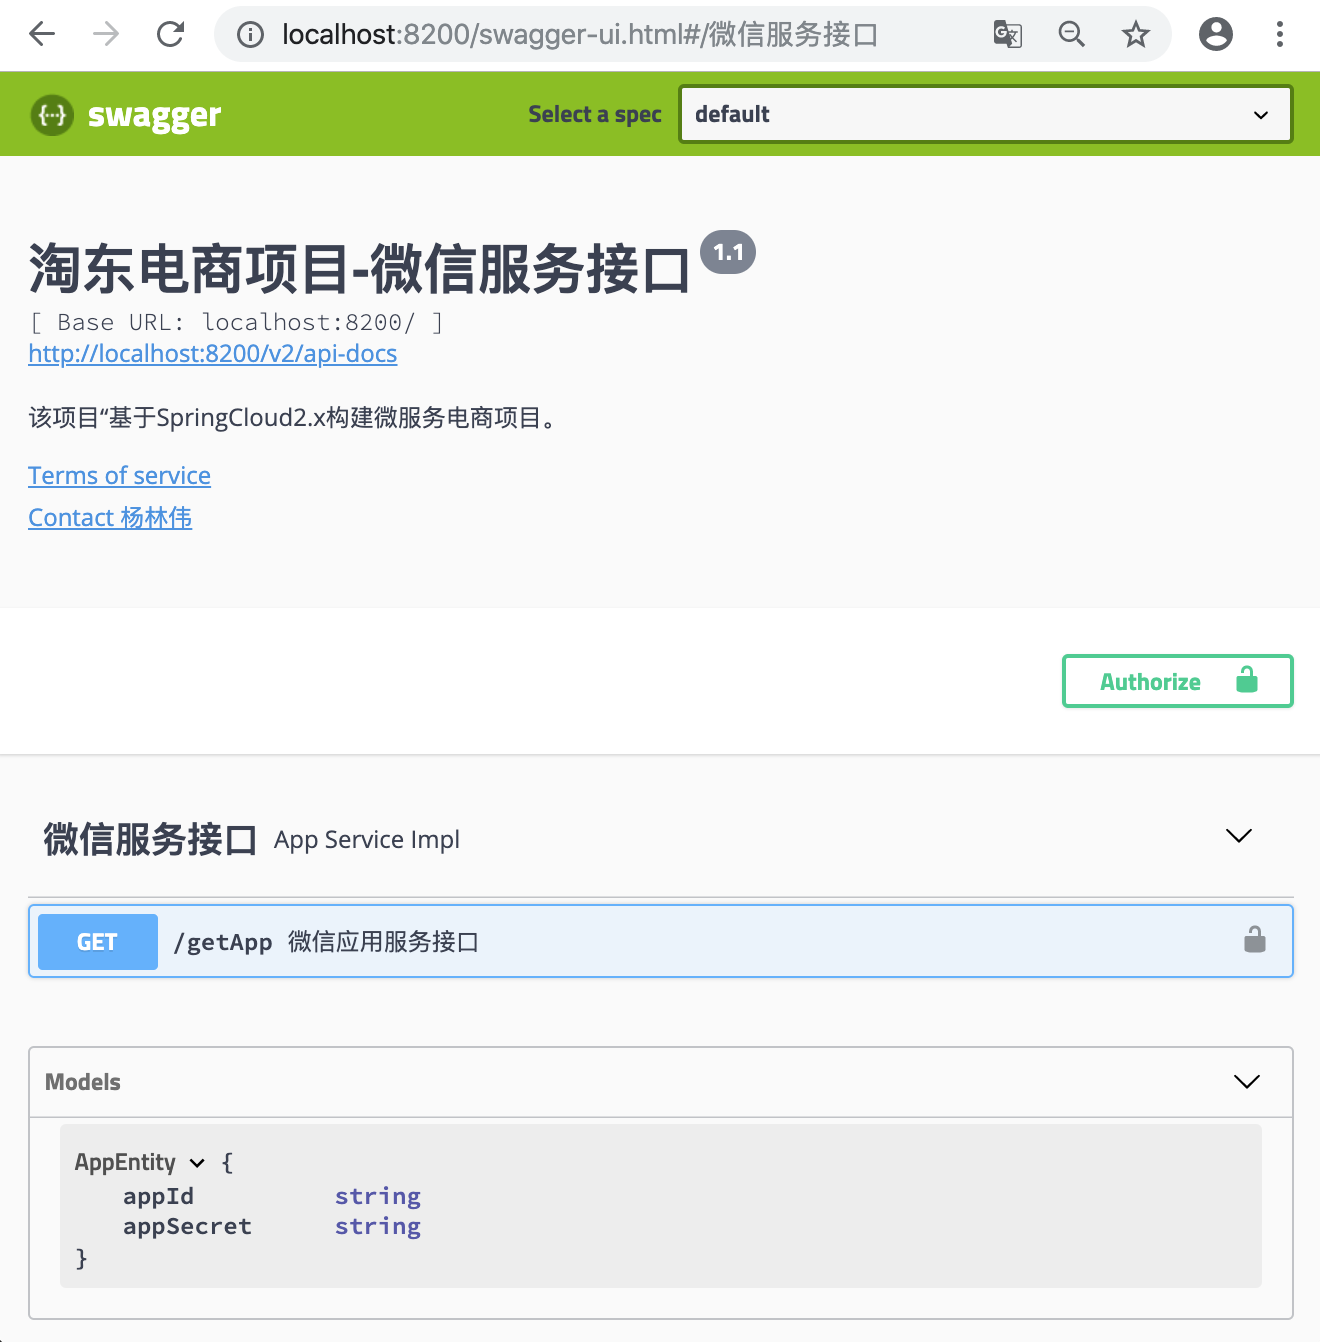The height and width of the screenshot is (1342, 1320).
Task: Click the 'appSecret' property name
Action: tap(187, 1226)
